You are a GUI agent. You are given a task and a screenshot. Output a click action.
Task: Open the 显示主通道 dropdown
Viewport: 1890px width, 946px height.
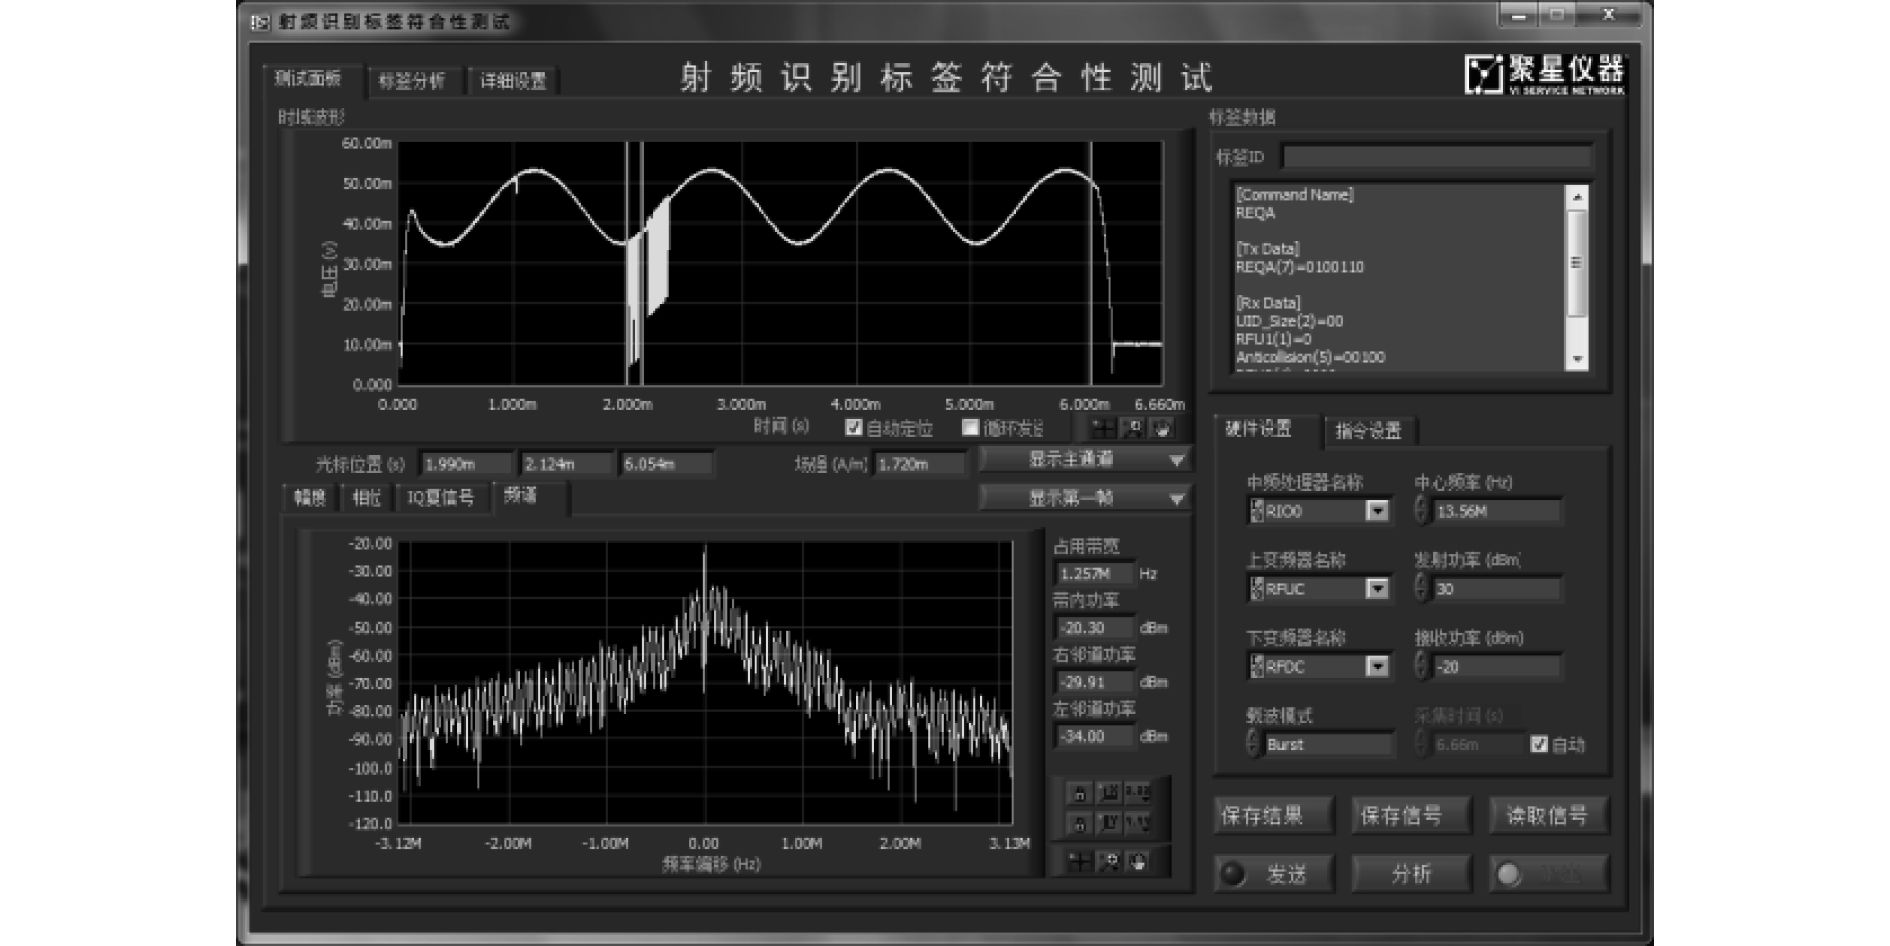click(1084, 460)
